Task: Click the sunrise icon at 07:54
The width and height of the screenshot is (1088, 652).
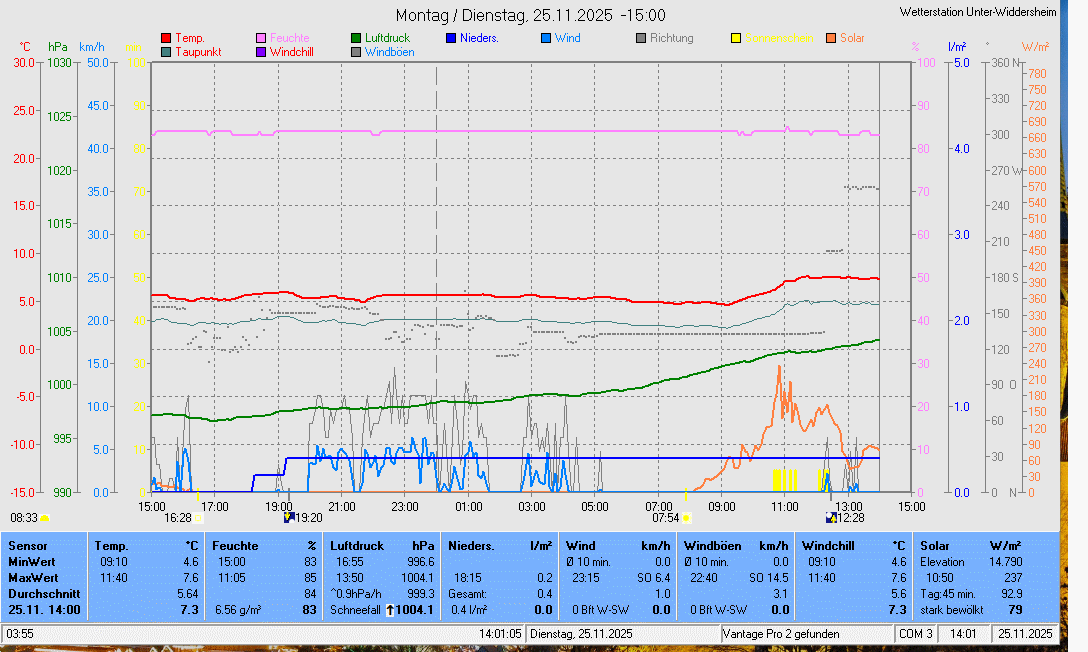Action: (687, 518)
